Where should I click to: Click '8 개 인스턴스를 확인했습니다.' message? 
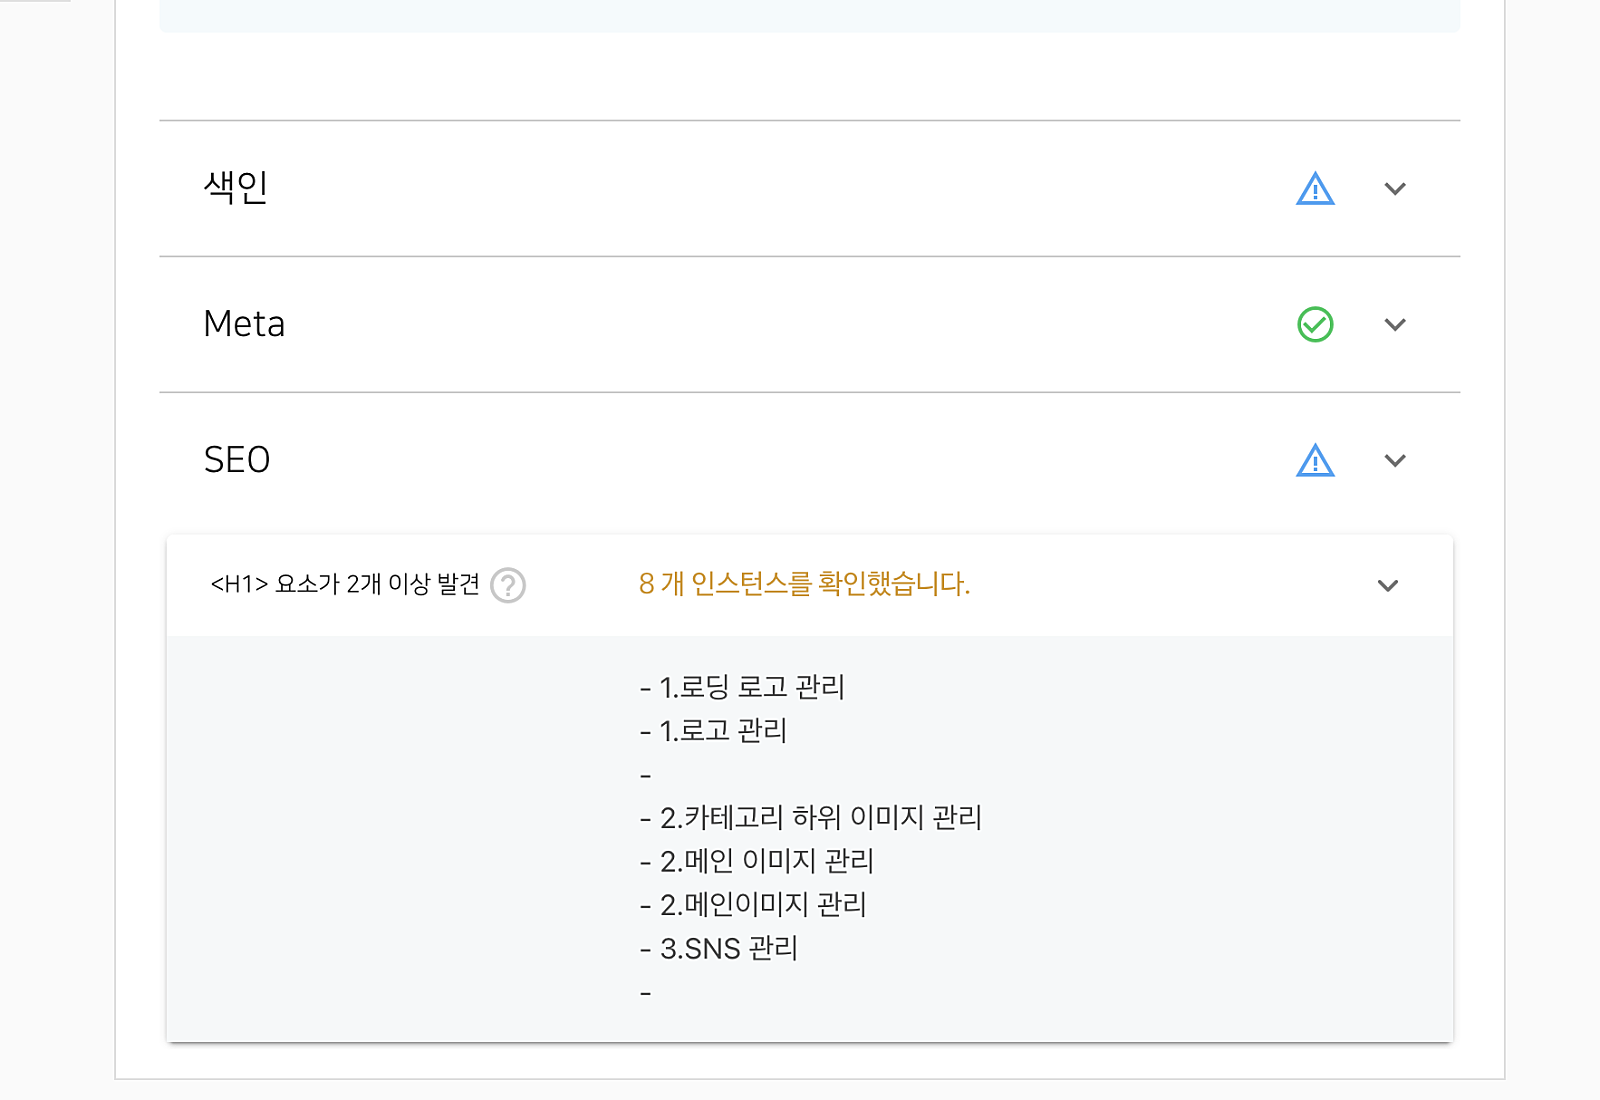(804, 584)
